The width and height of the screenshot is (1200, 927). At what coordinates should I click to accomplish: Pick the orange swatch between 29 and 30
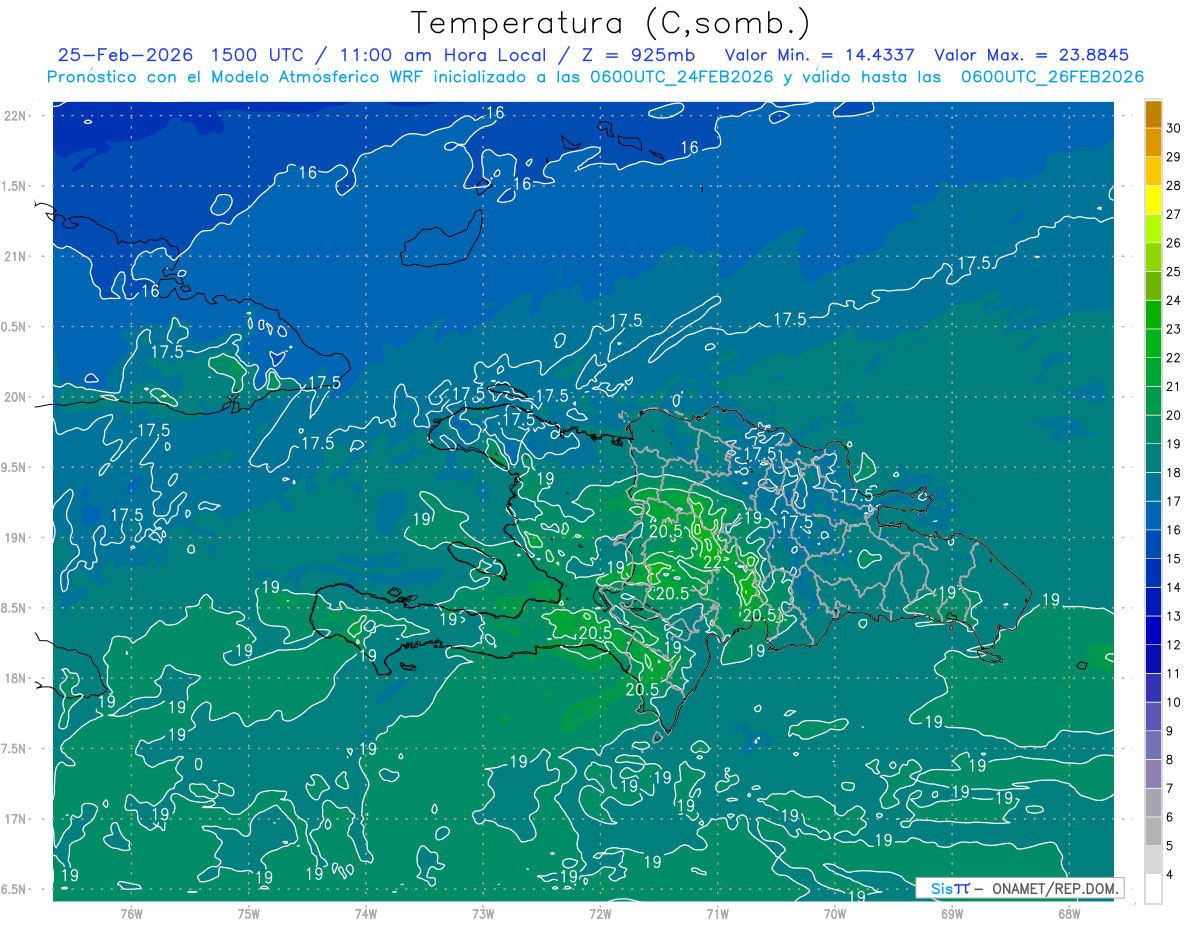coord(1154,143)
